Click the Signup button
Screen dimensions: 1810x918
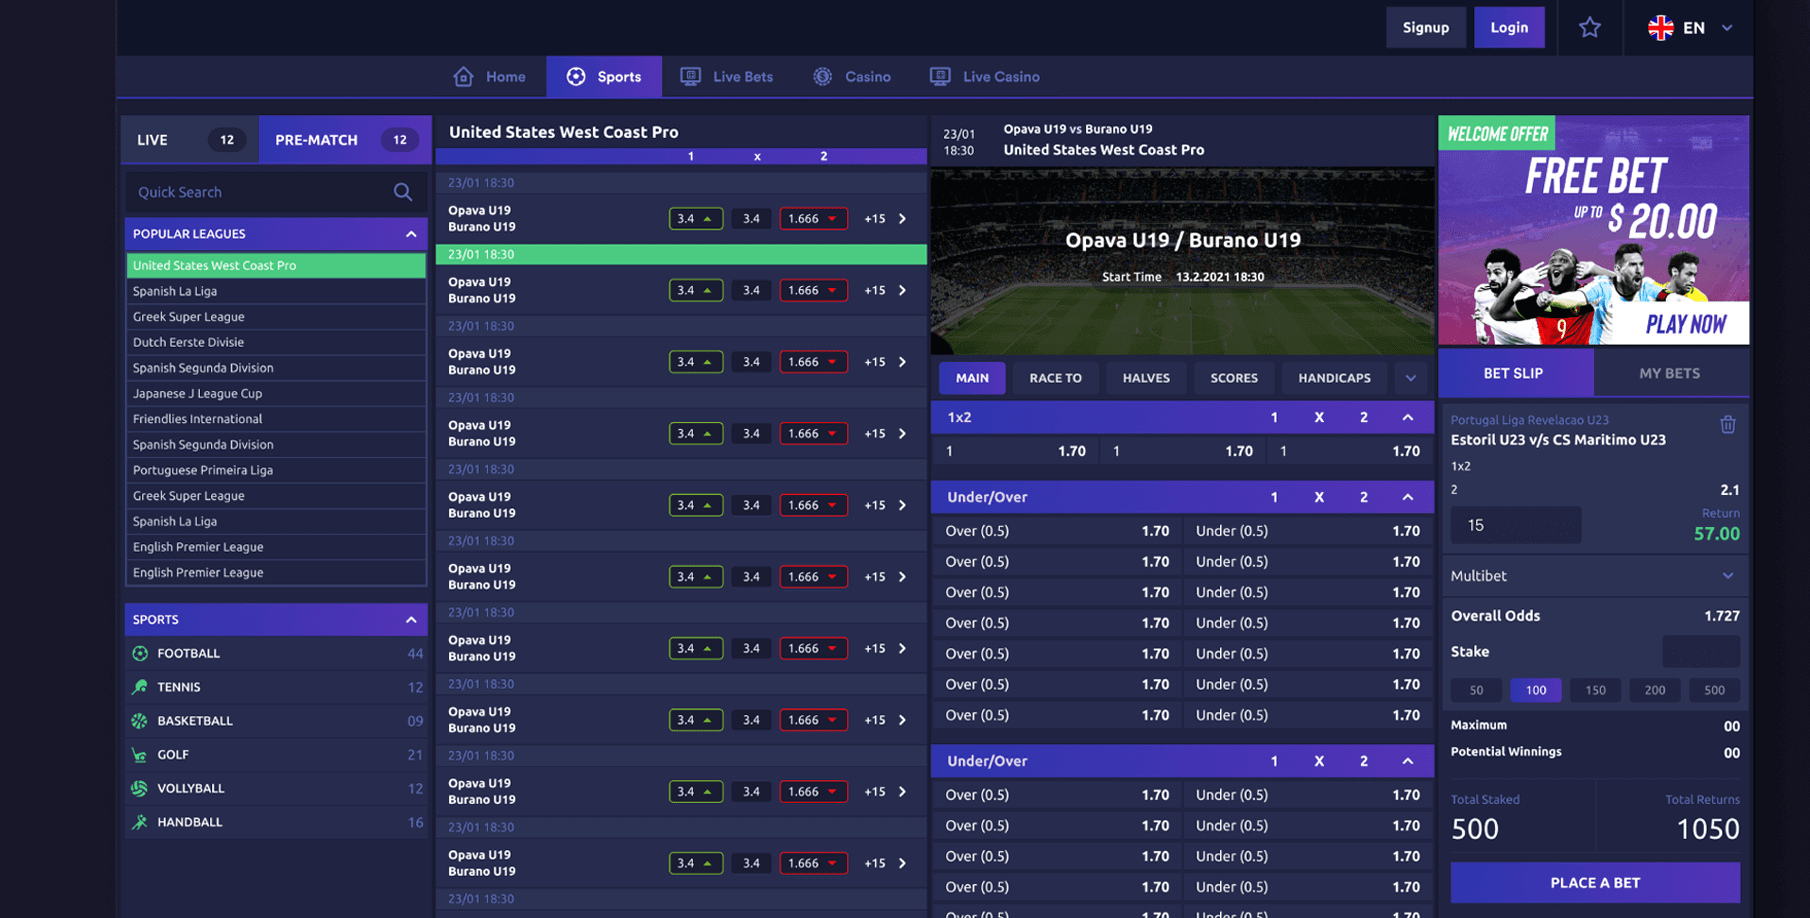pos(1426,27)
